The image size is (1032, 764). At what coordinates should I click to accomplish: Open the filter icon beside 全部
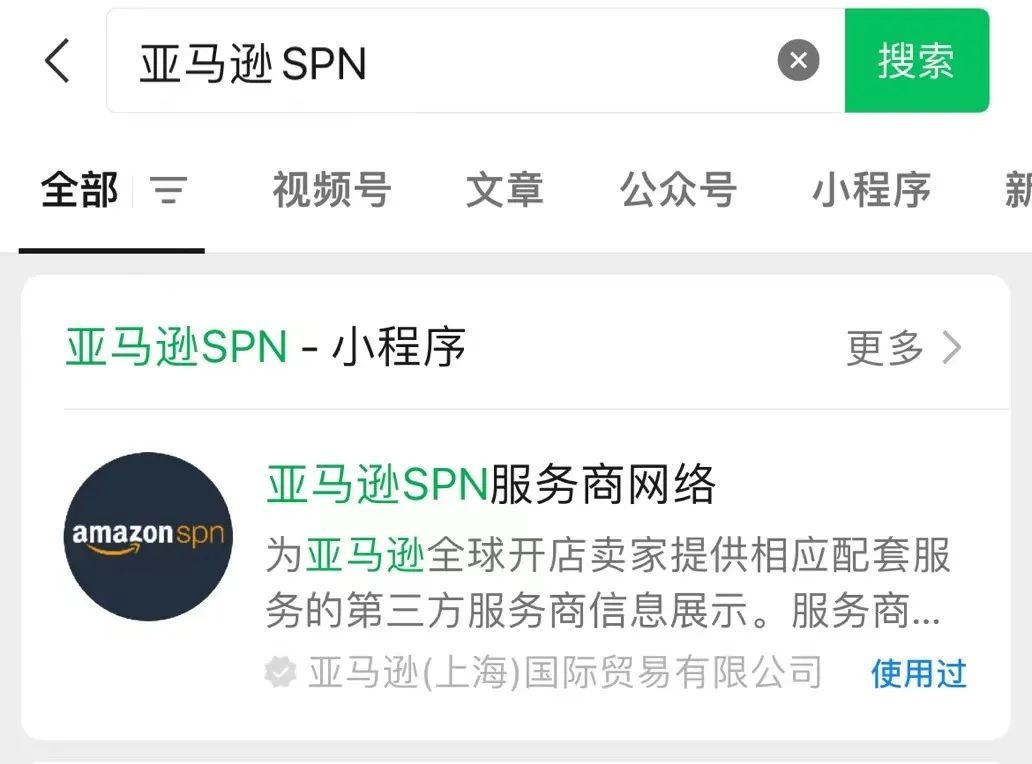168,190
